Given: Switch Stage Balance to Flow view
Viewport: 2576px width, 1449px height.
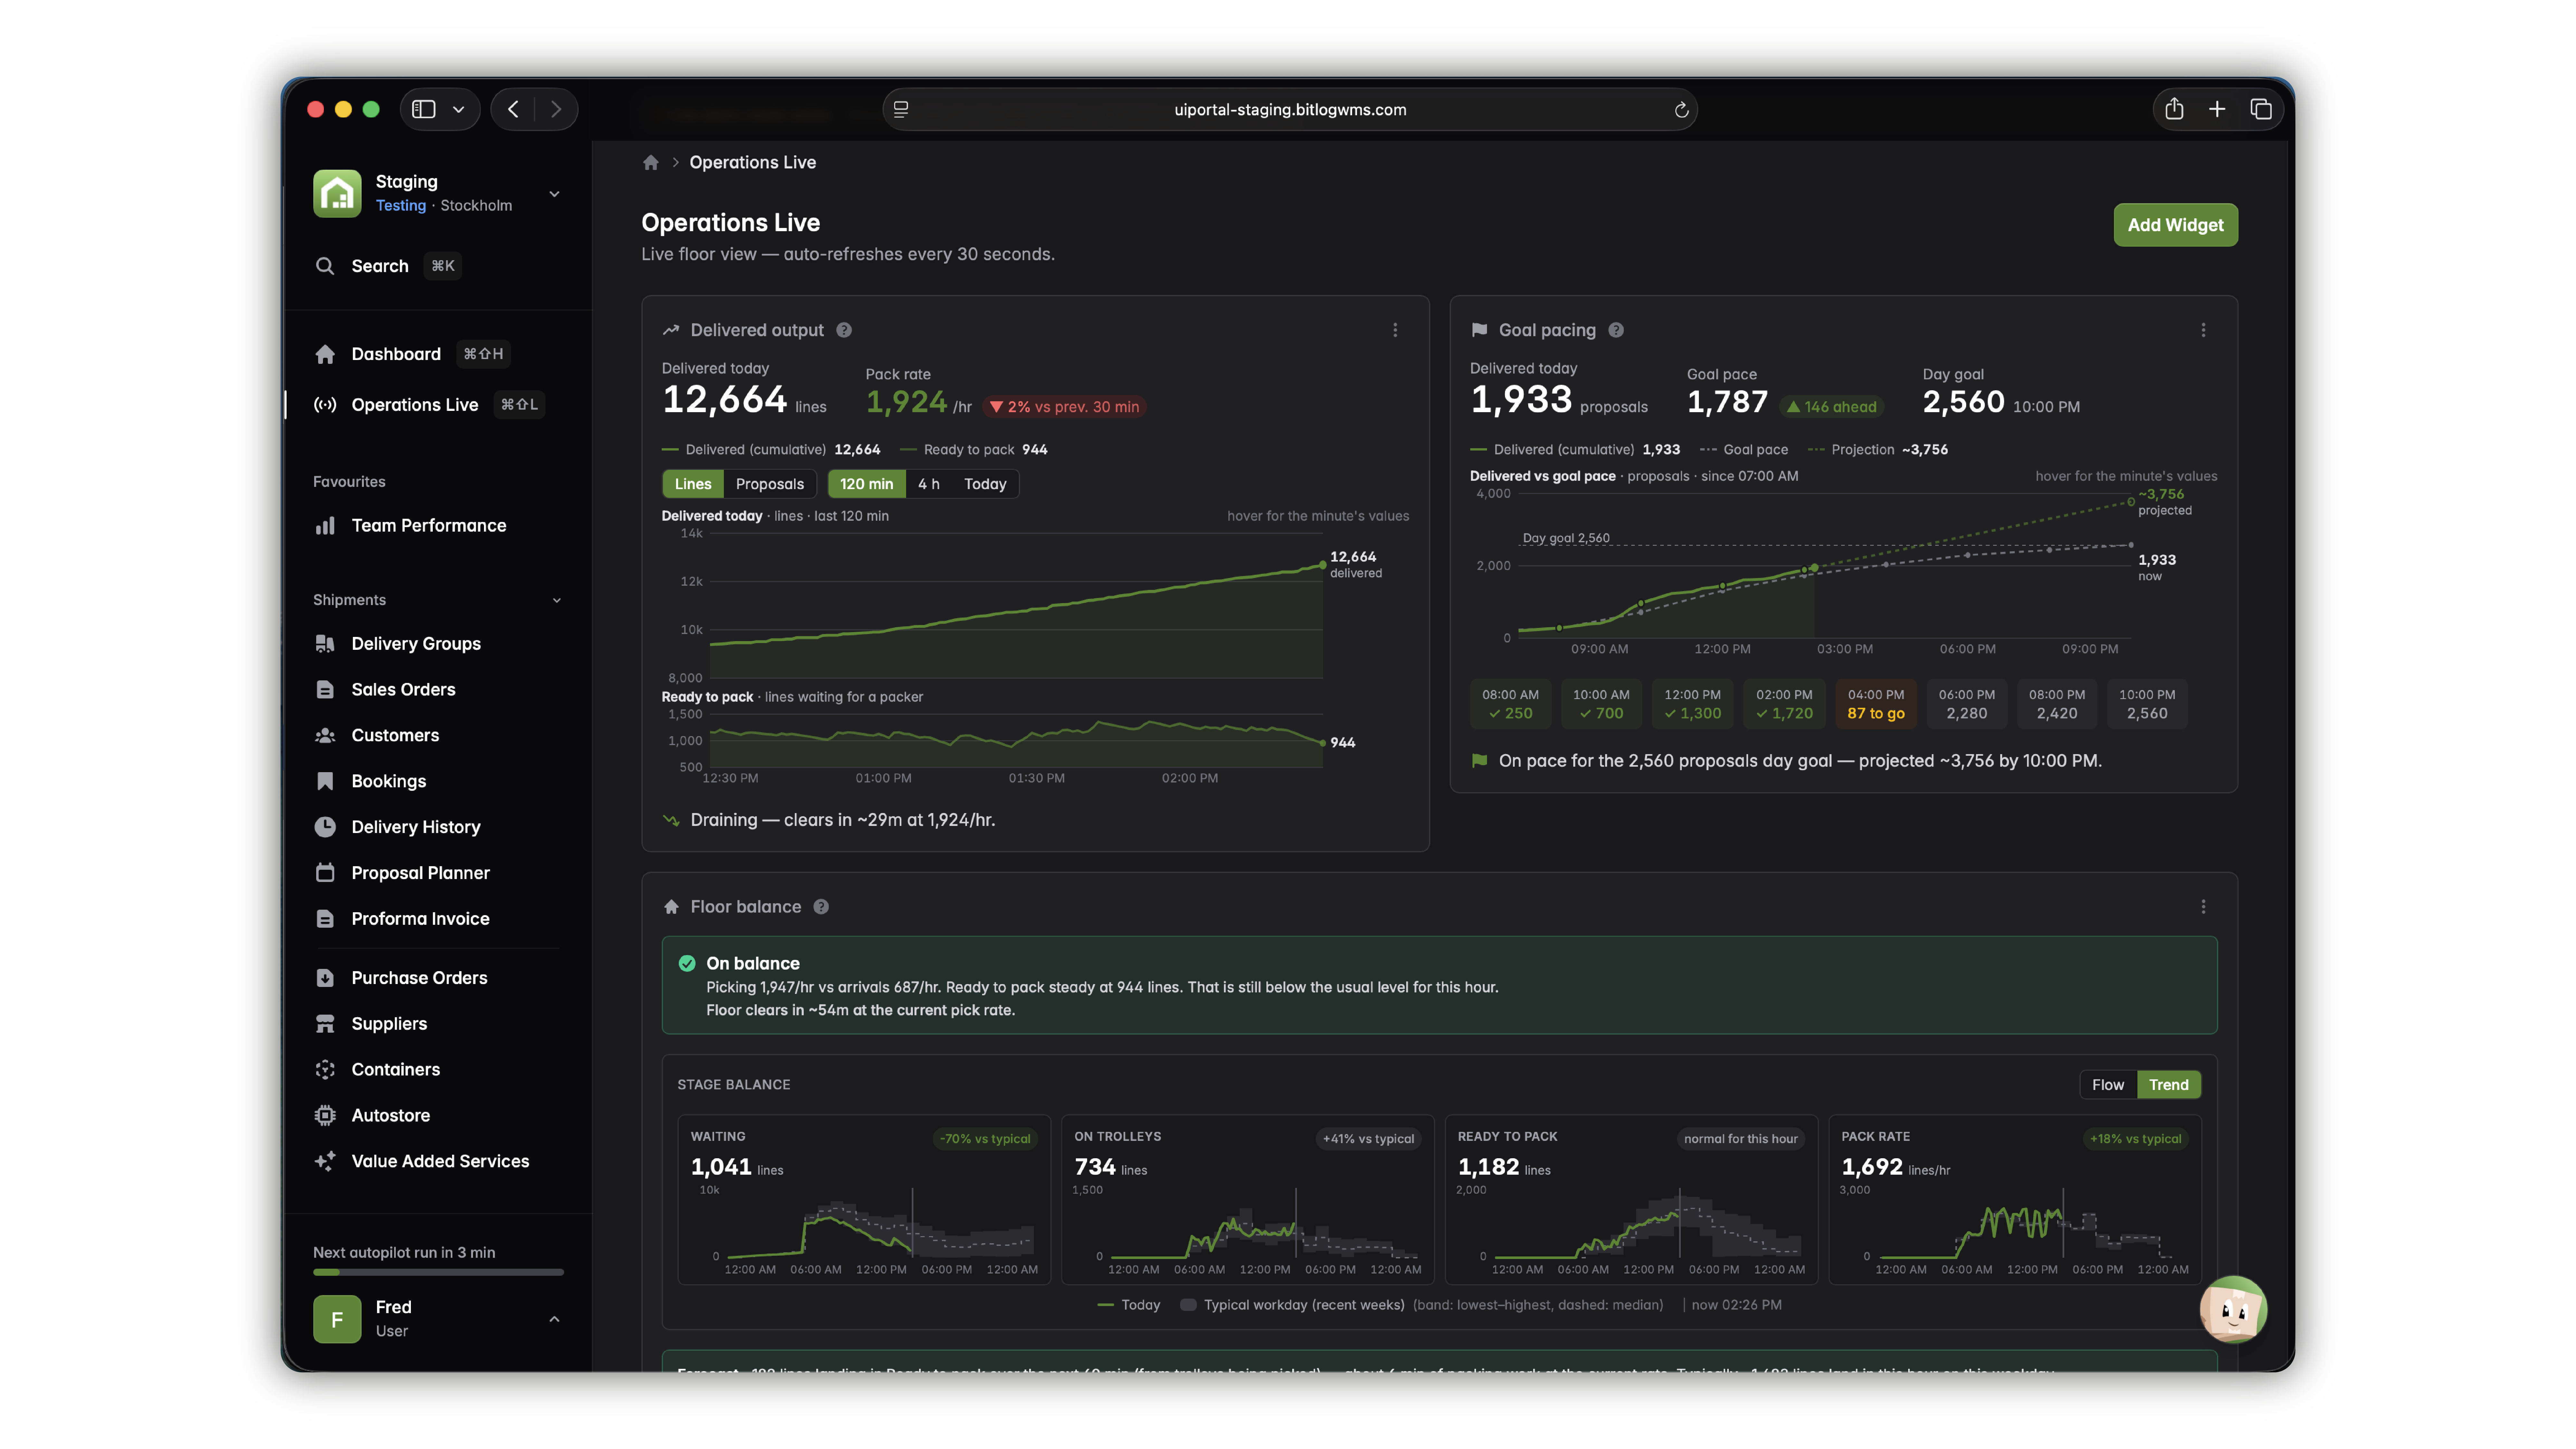Looking at the screenshot, I should [2108, 1085].
